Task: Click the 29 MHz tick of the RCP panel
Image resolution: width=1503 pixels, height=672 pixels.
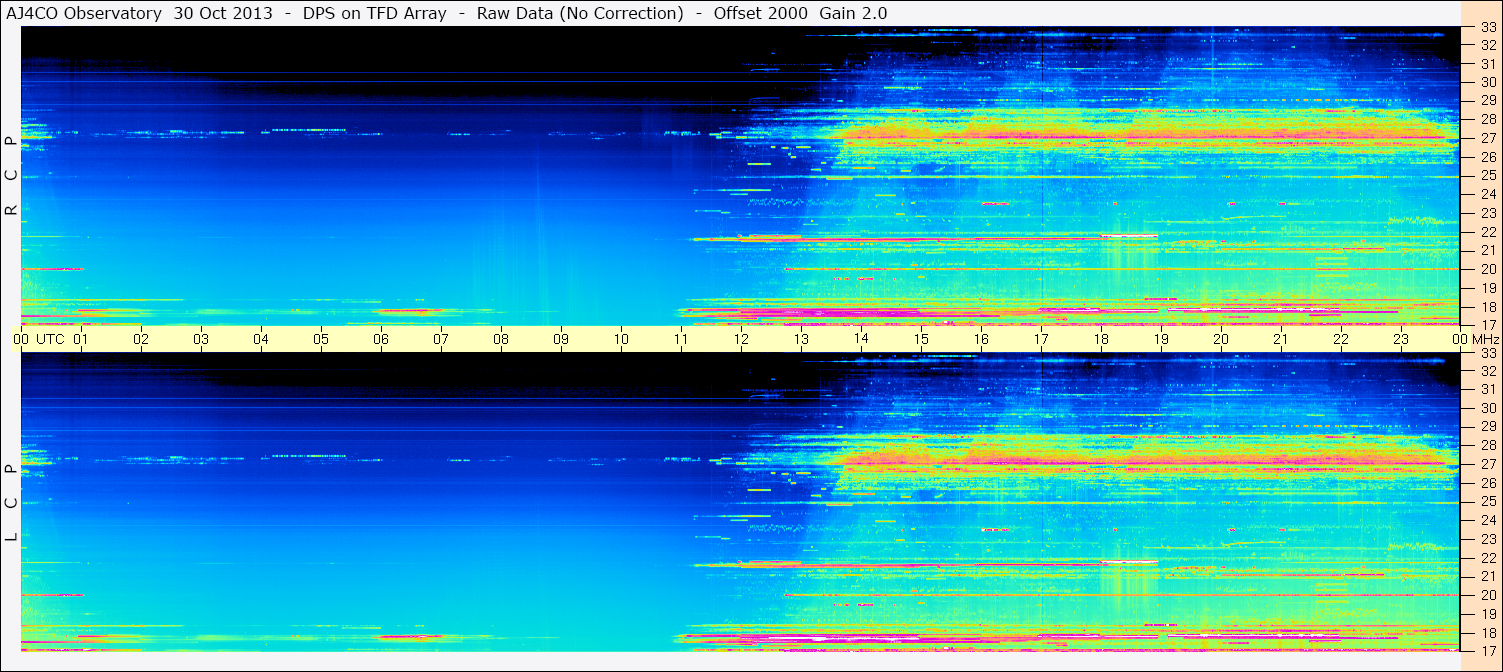Action: click(x=1487, y=102)
